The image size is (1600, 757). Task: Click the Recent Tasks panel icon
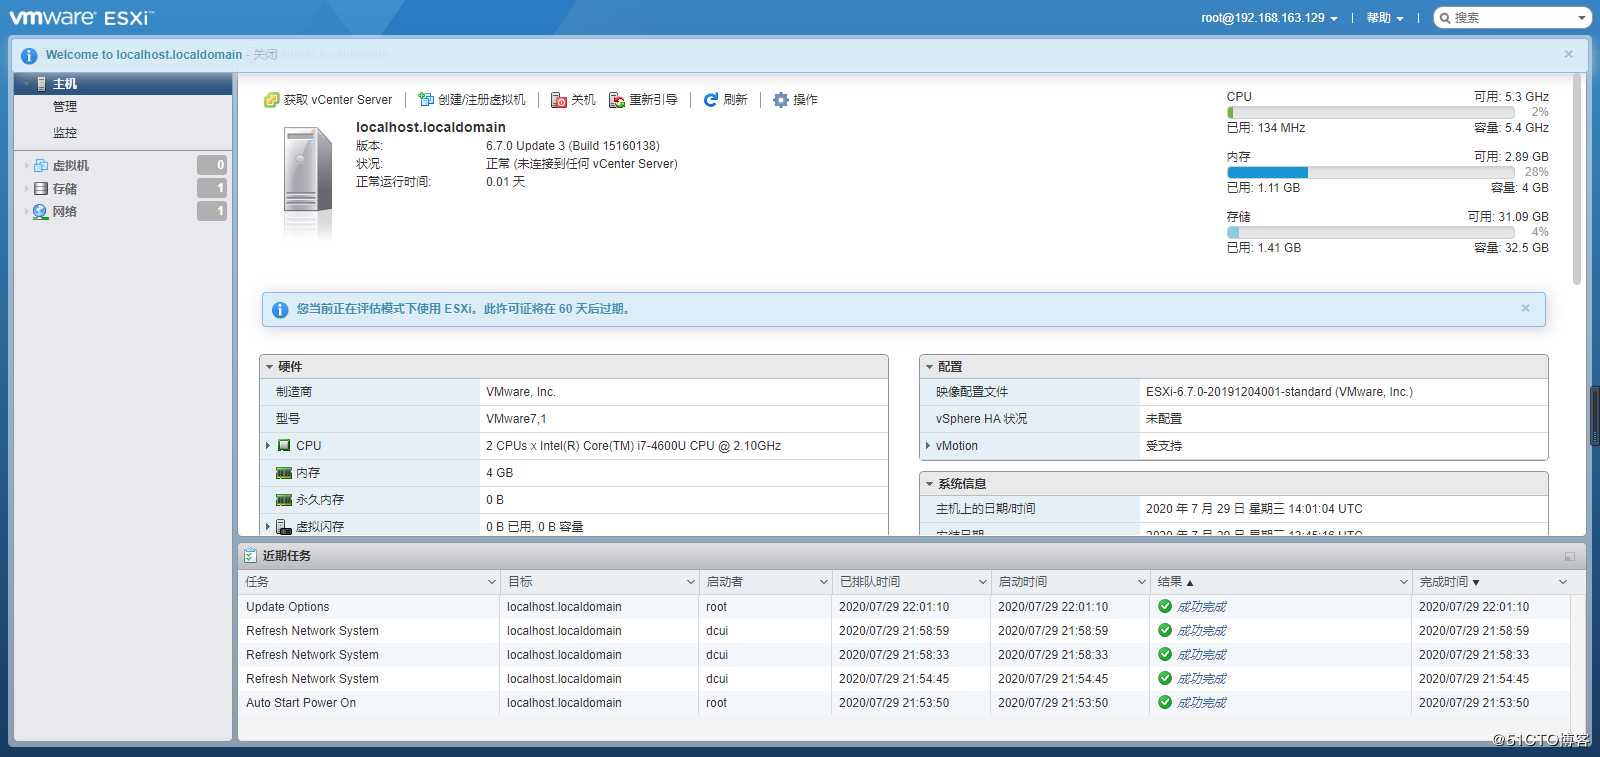tap(250, 556)
